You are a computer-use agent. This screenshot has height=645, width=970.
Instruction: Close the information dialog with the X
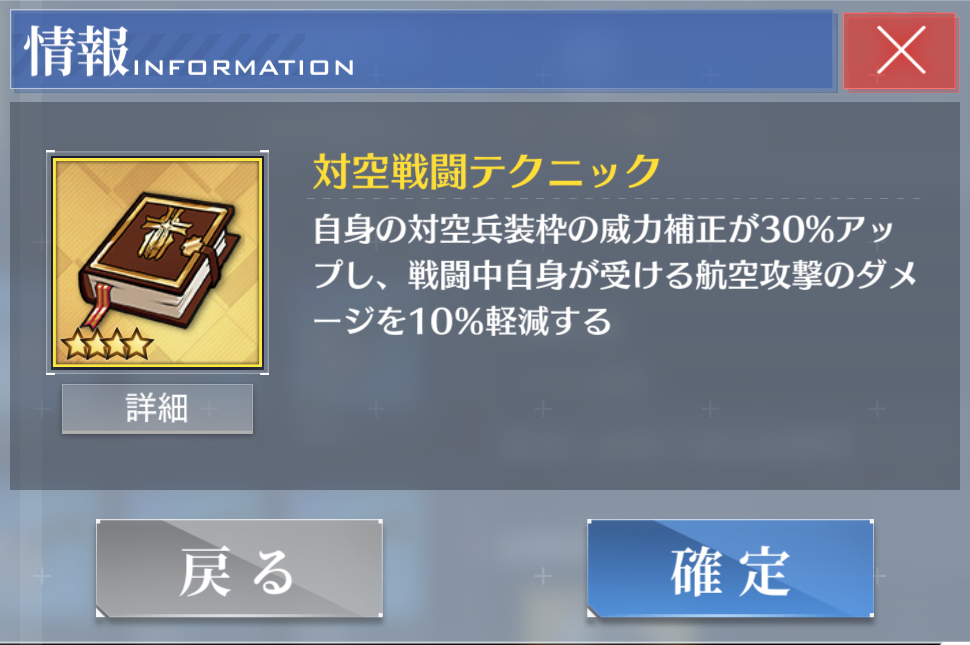(900, 51)
